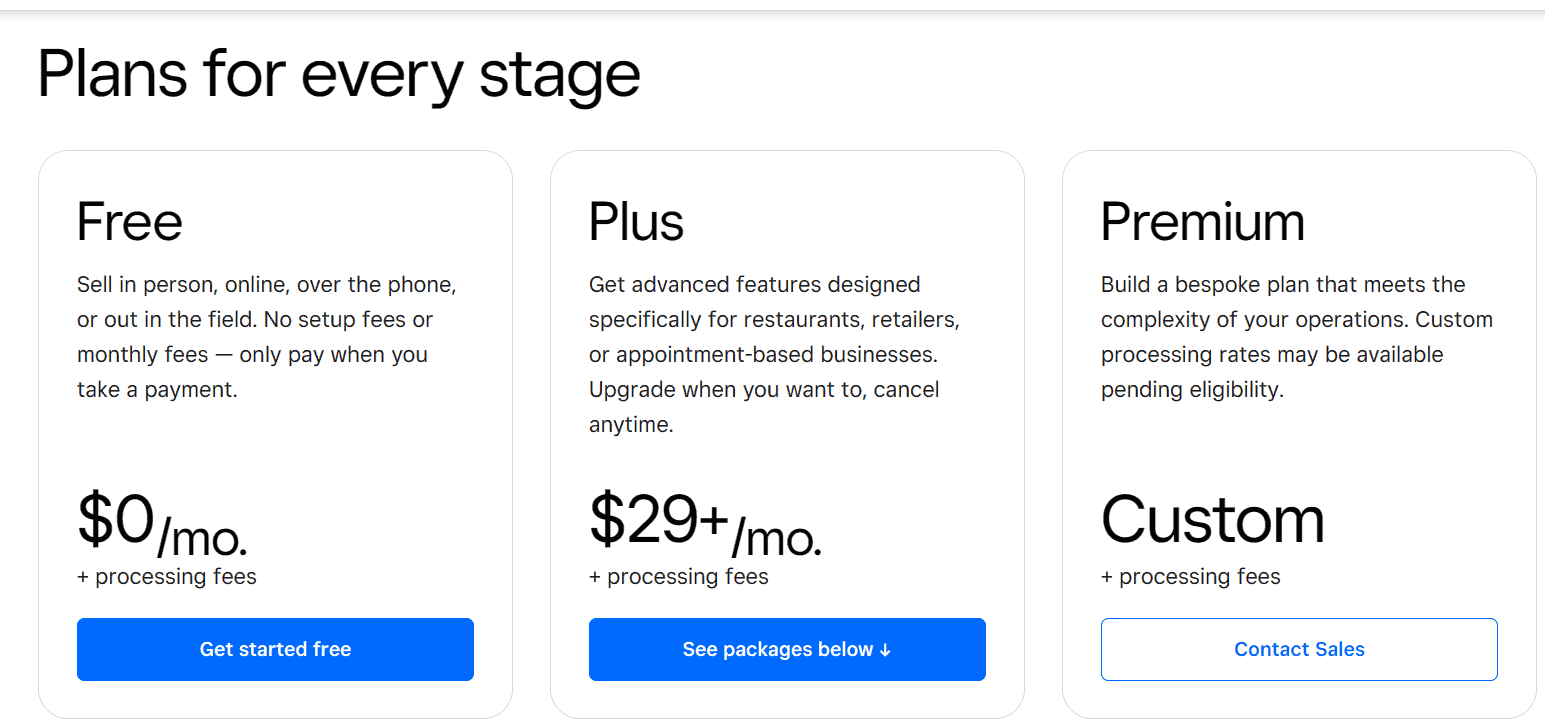Click the Get started free button

[275, 649]
